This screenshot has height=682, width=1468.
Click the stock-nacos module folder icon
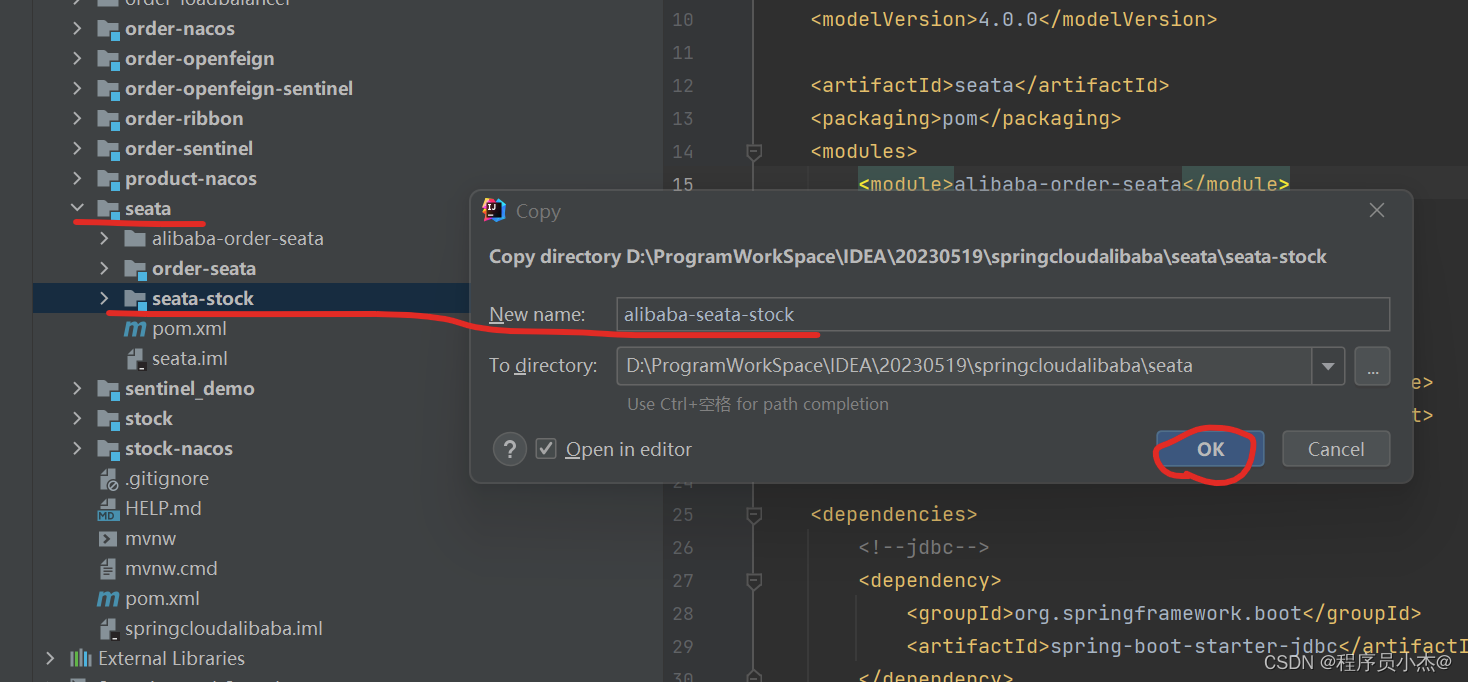pos(108,449)
